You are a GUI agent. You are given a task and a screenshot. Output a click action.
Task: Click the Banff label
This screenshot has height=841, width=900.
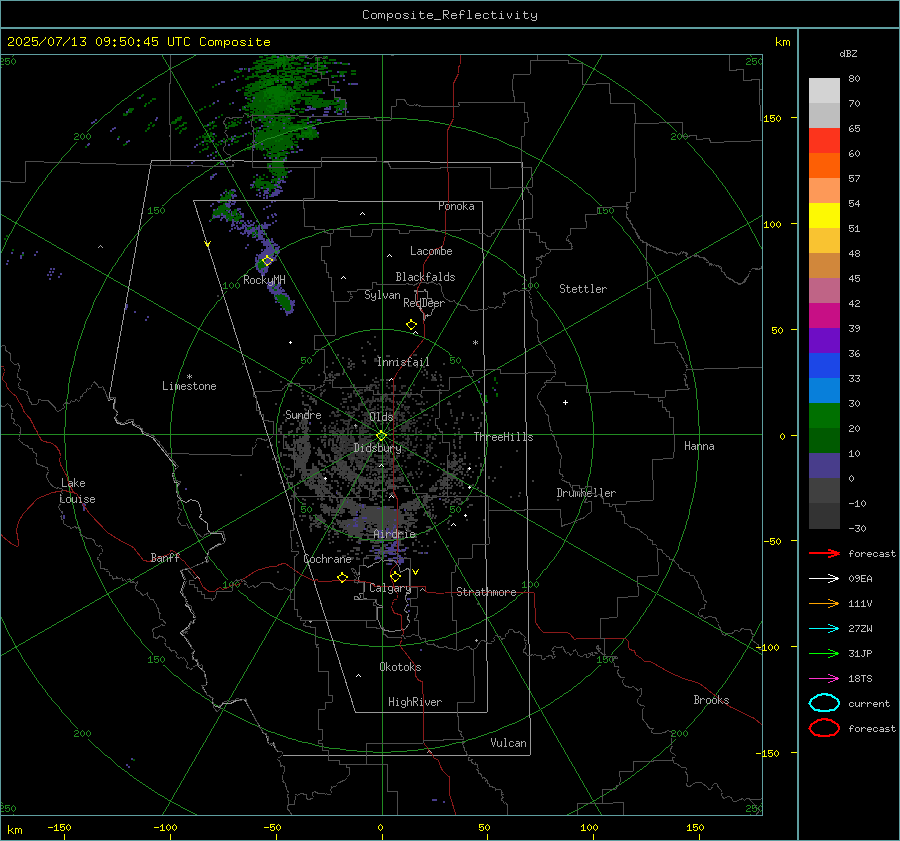coord(165,557)
